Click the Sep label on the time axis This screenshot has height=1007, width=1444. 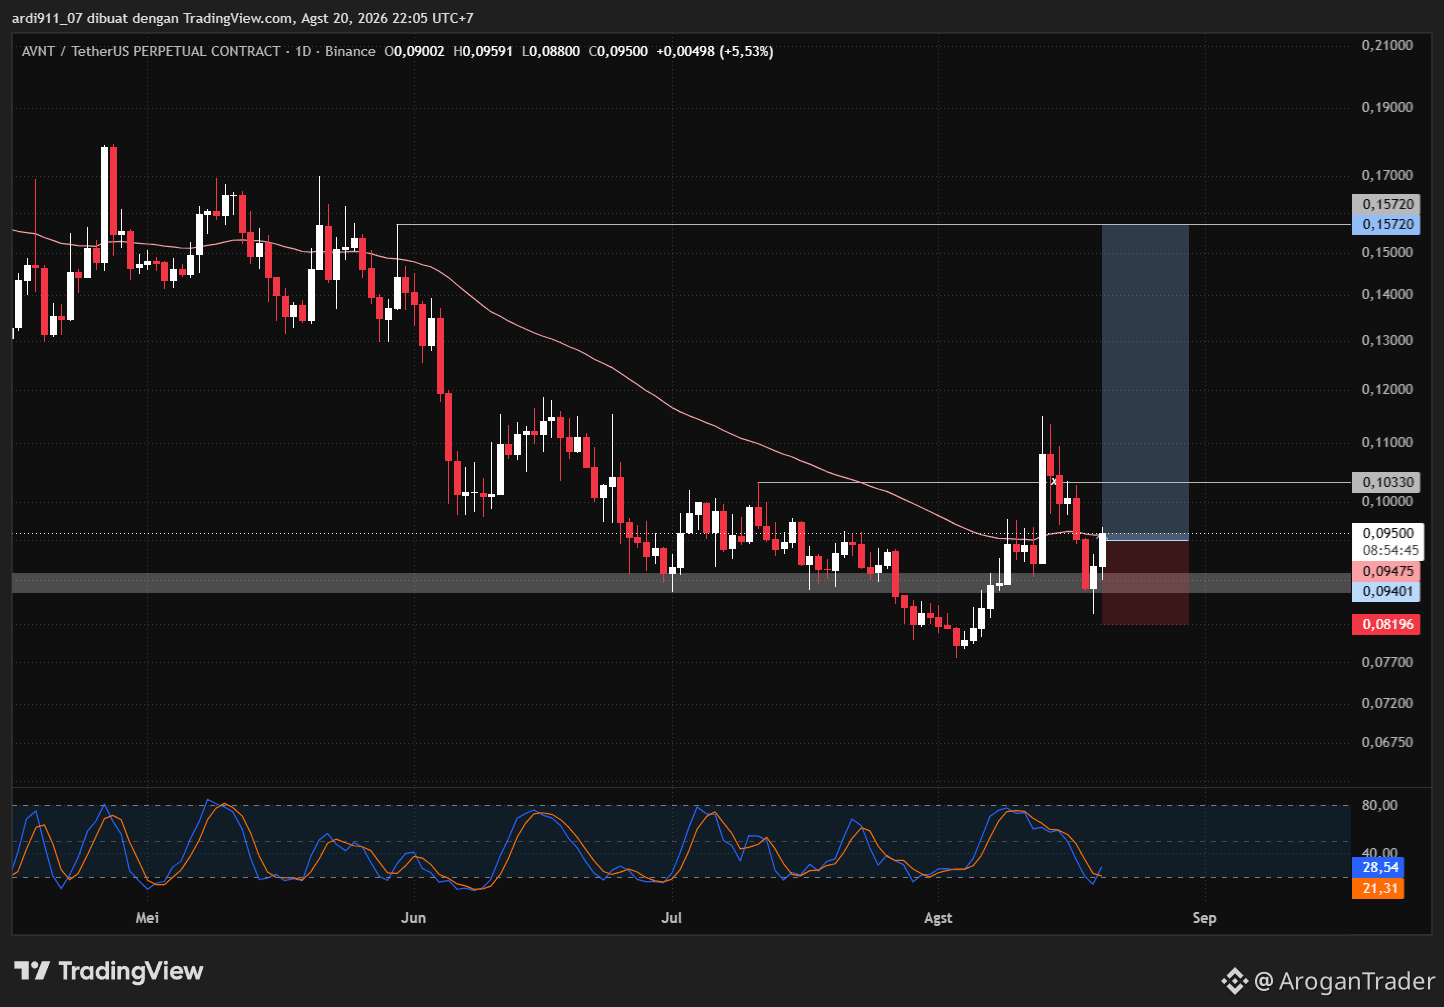pos(1204,917)
